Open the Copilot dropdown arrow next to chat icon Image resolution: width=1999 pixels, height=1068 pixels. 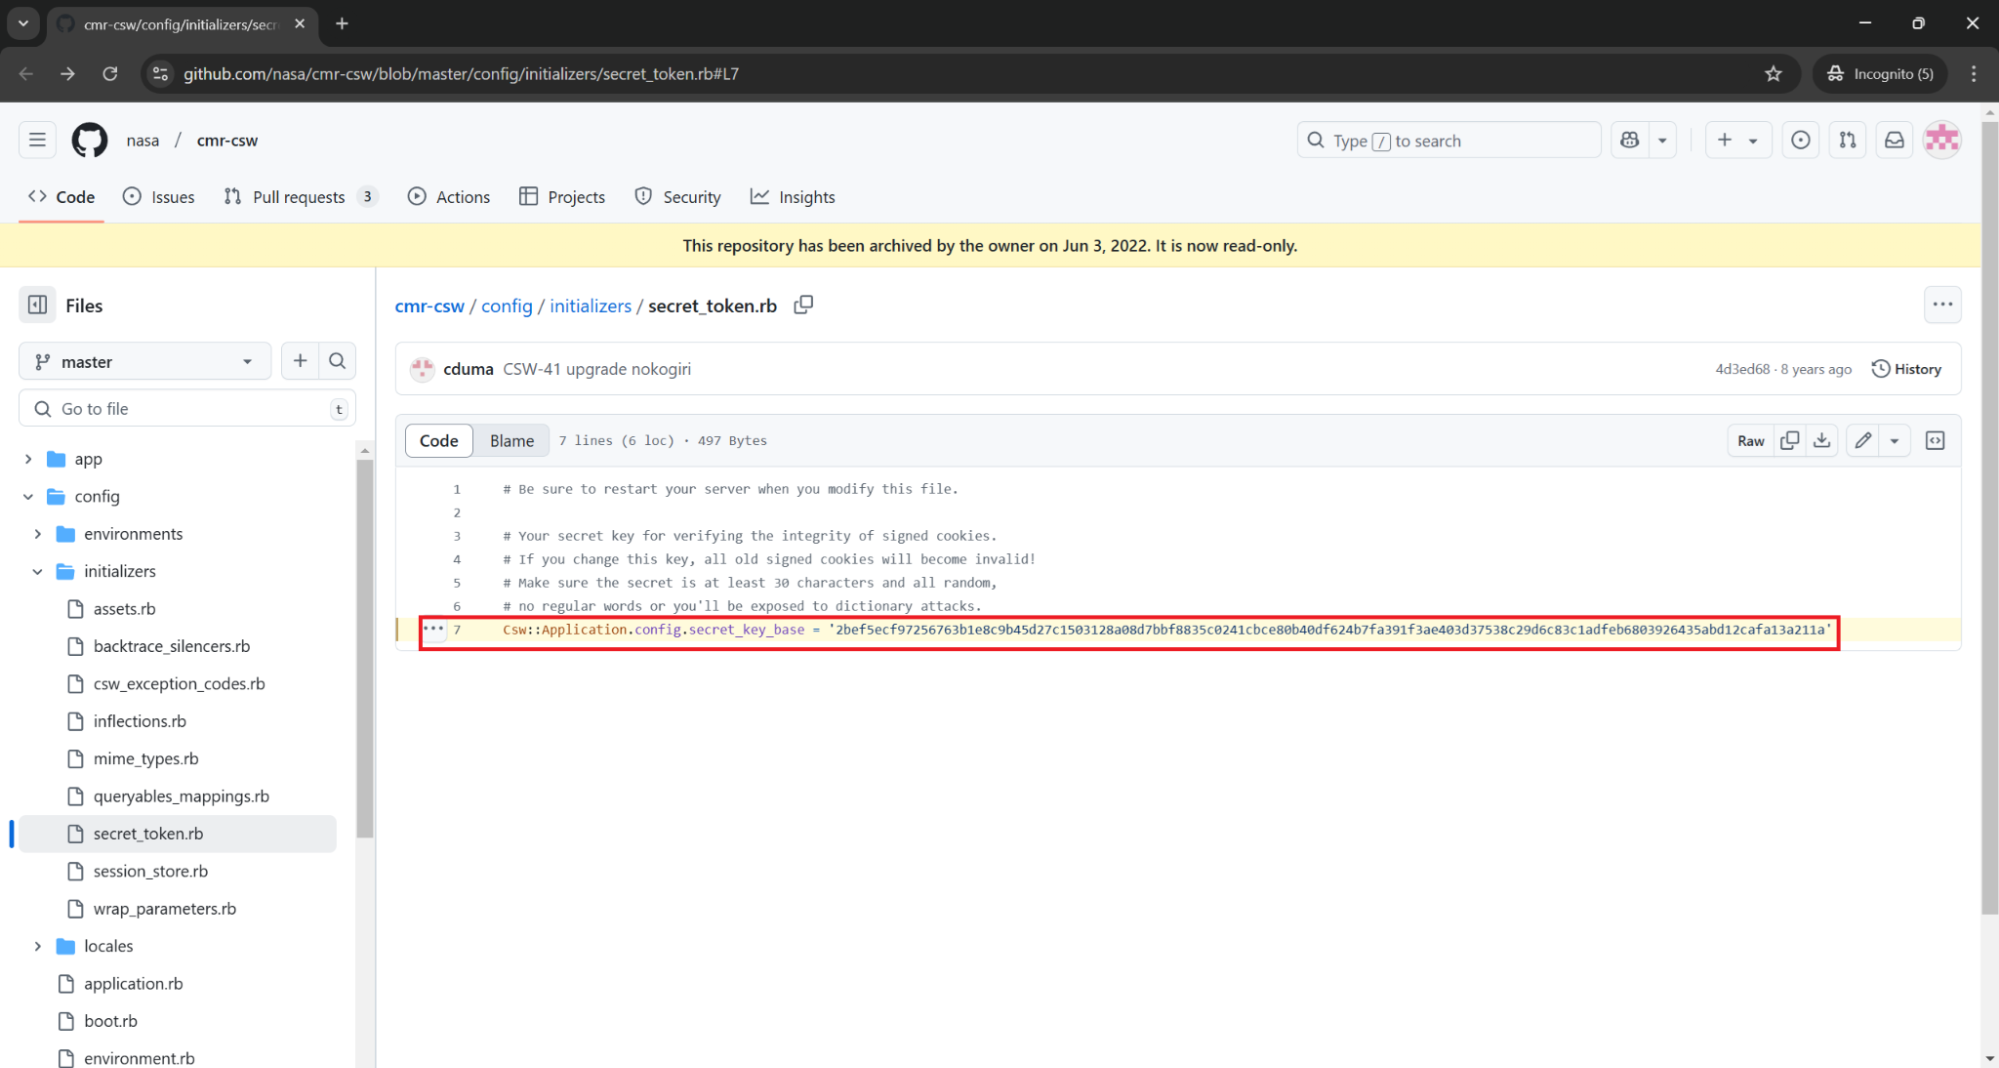click(x=1663, y=140)
